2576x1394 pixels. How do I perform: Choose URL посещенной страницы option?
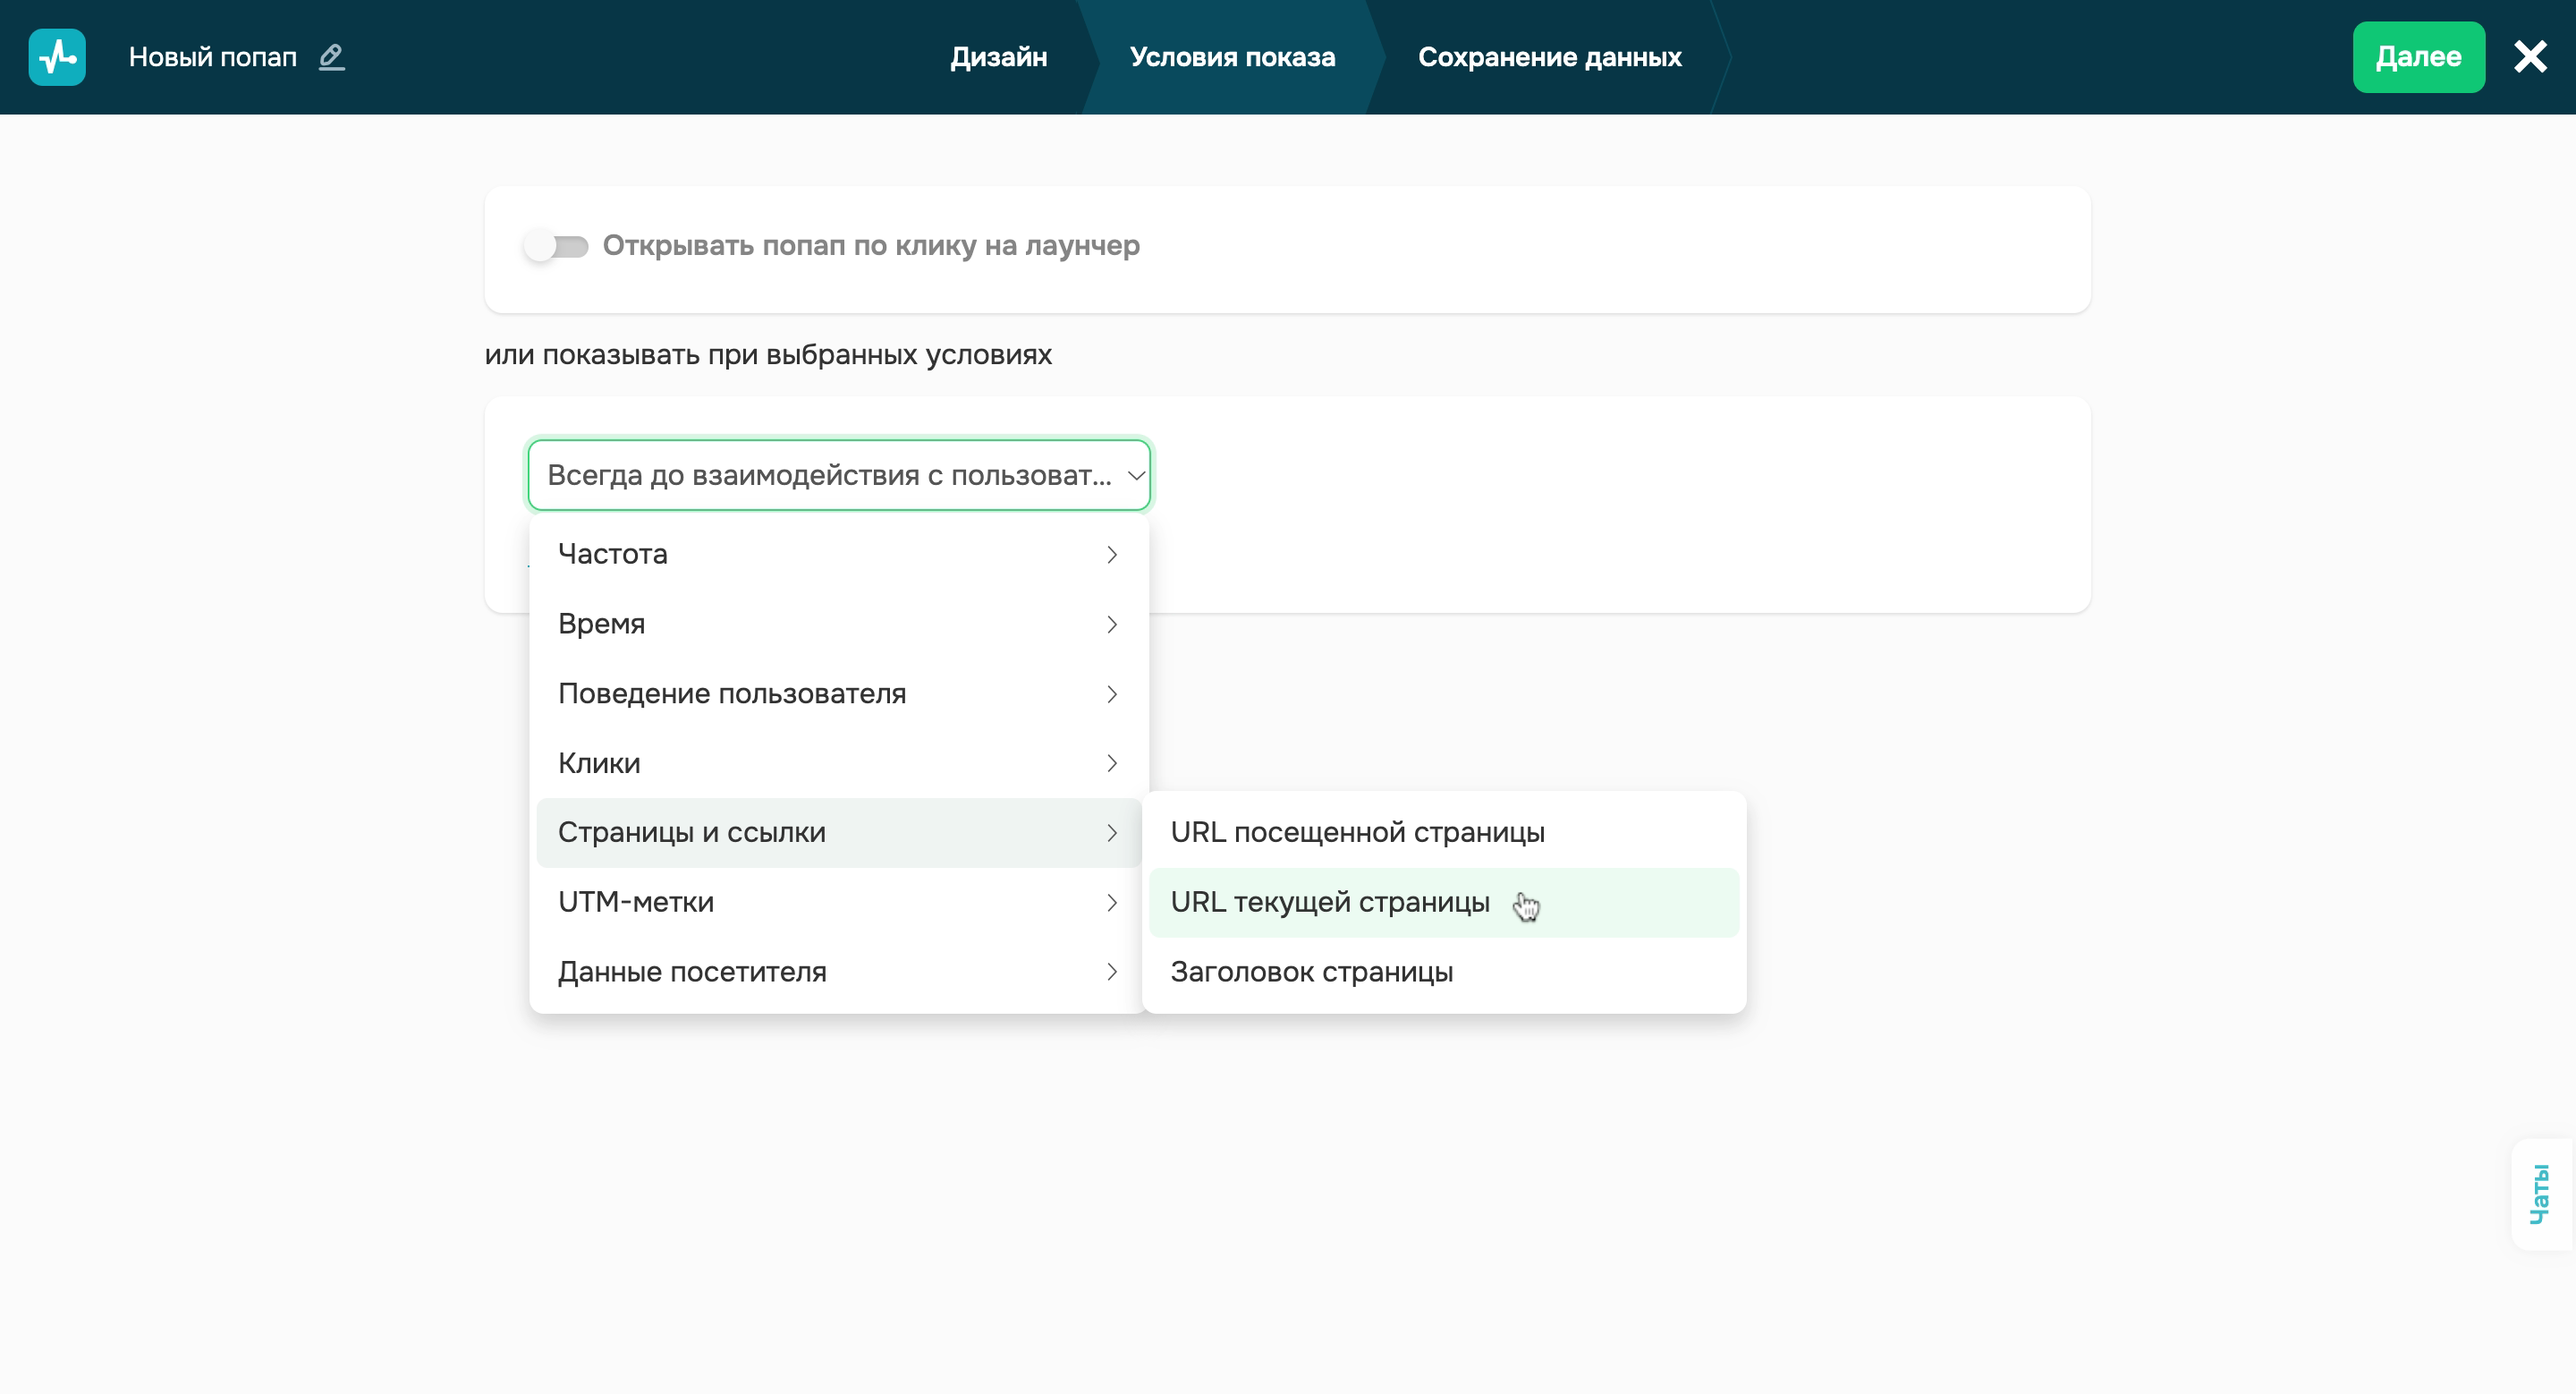pyautogui.click(x=1357, y=833)
